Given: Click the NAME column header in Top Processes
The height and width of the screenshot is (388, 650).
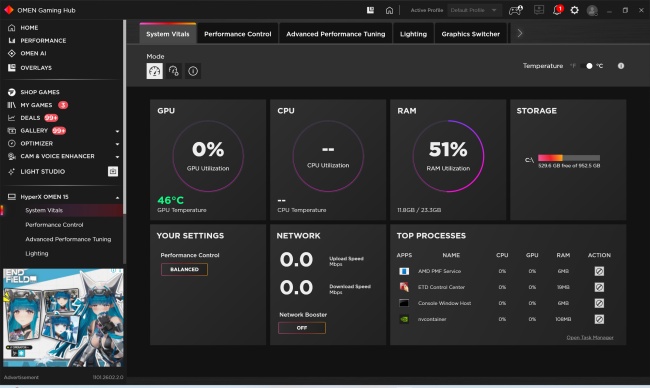Looking at the screenshot, I should tap(451, 255).
